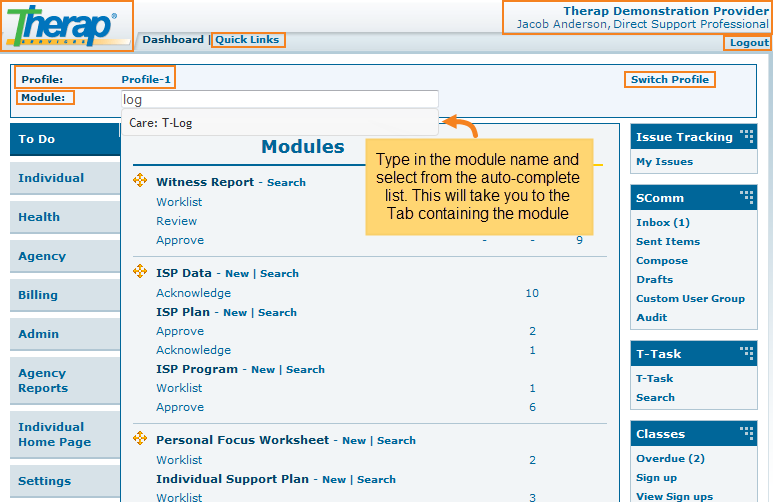Open the T-Task link

[x=655, y=379]
